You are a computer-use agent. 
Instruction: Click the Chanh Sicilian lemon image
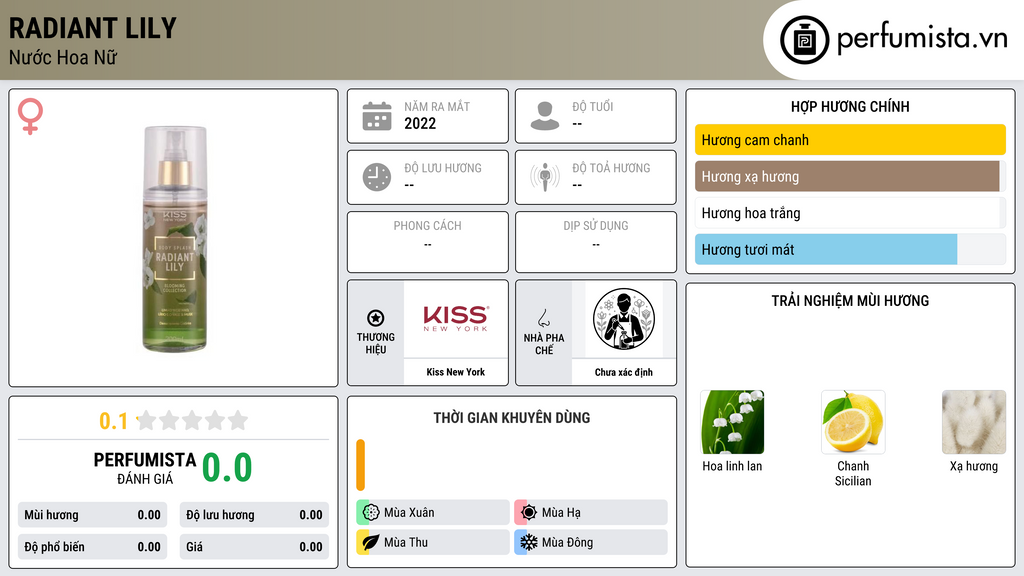(x=853, y=422)
